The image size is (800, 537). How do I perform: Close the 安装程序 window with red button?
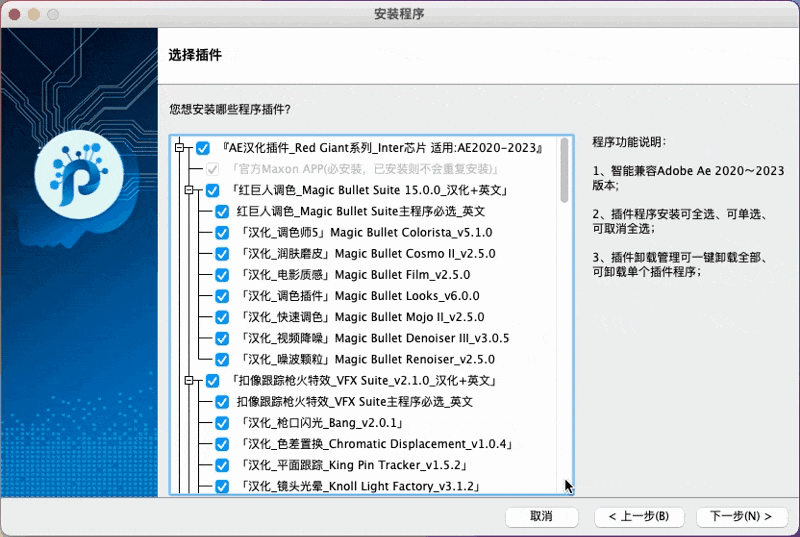pyautogui.click(x=14, y=14)
